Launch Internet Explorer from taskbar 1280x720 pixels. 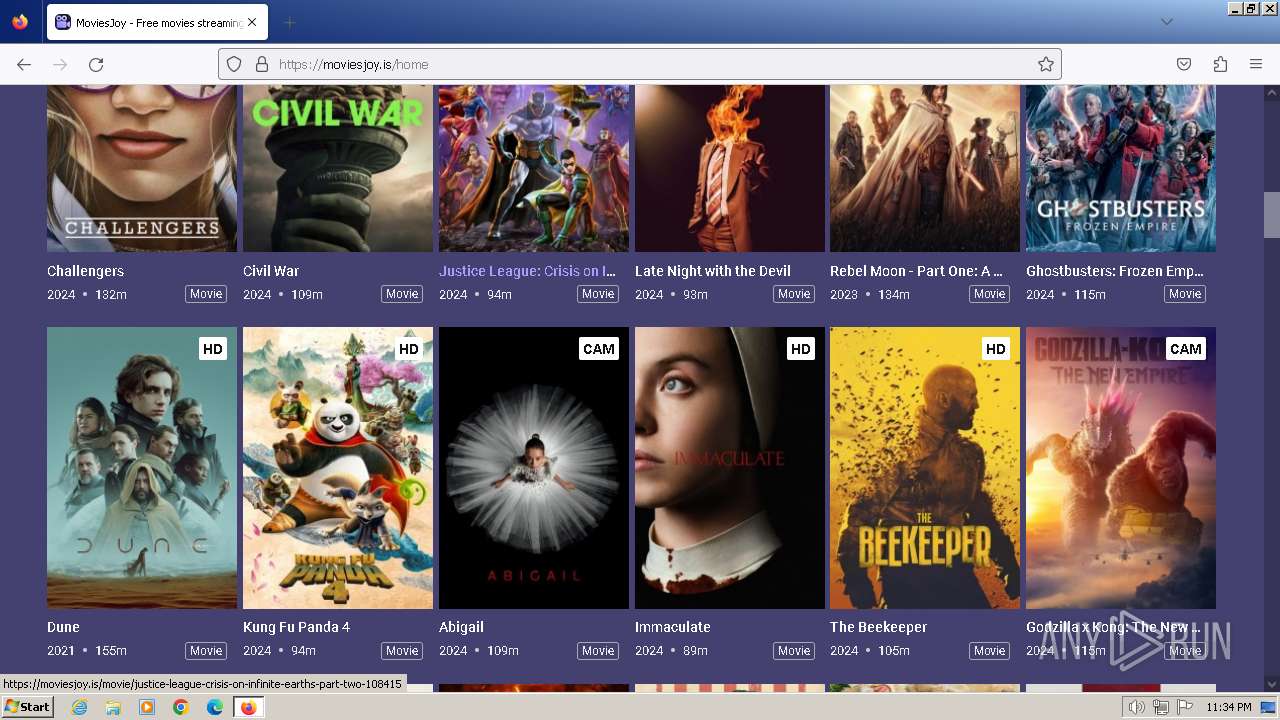pos(79,707)
